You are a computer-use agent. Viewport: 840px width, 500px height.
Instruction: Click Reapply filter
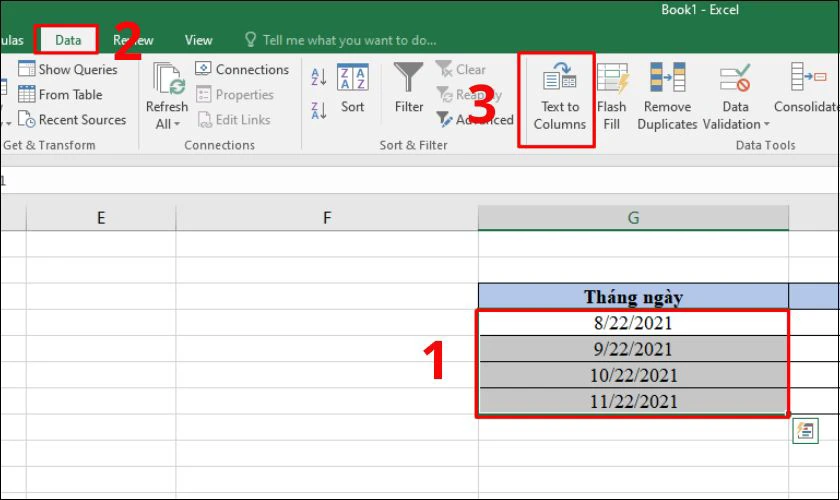tap(469, 94)
